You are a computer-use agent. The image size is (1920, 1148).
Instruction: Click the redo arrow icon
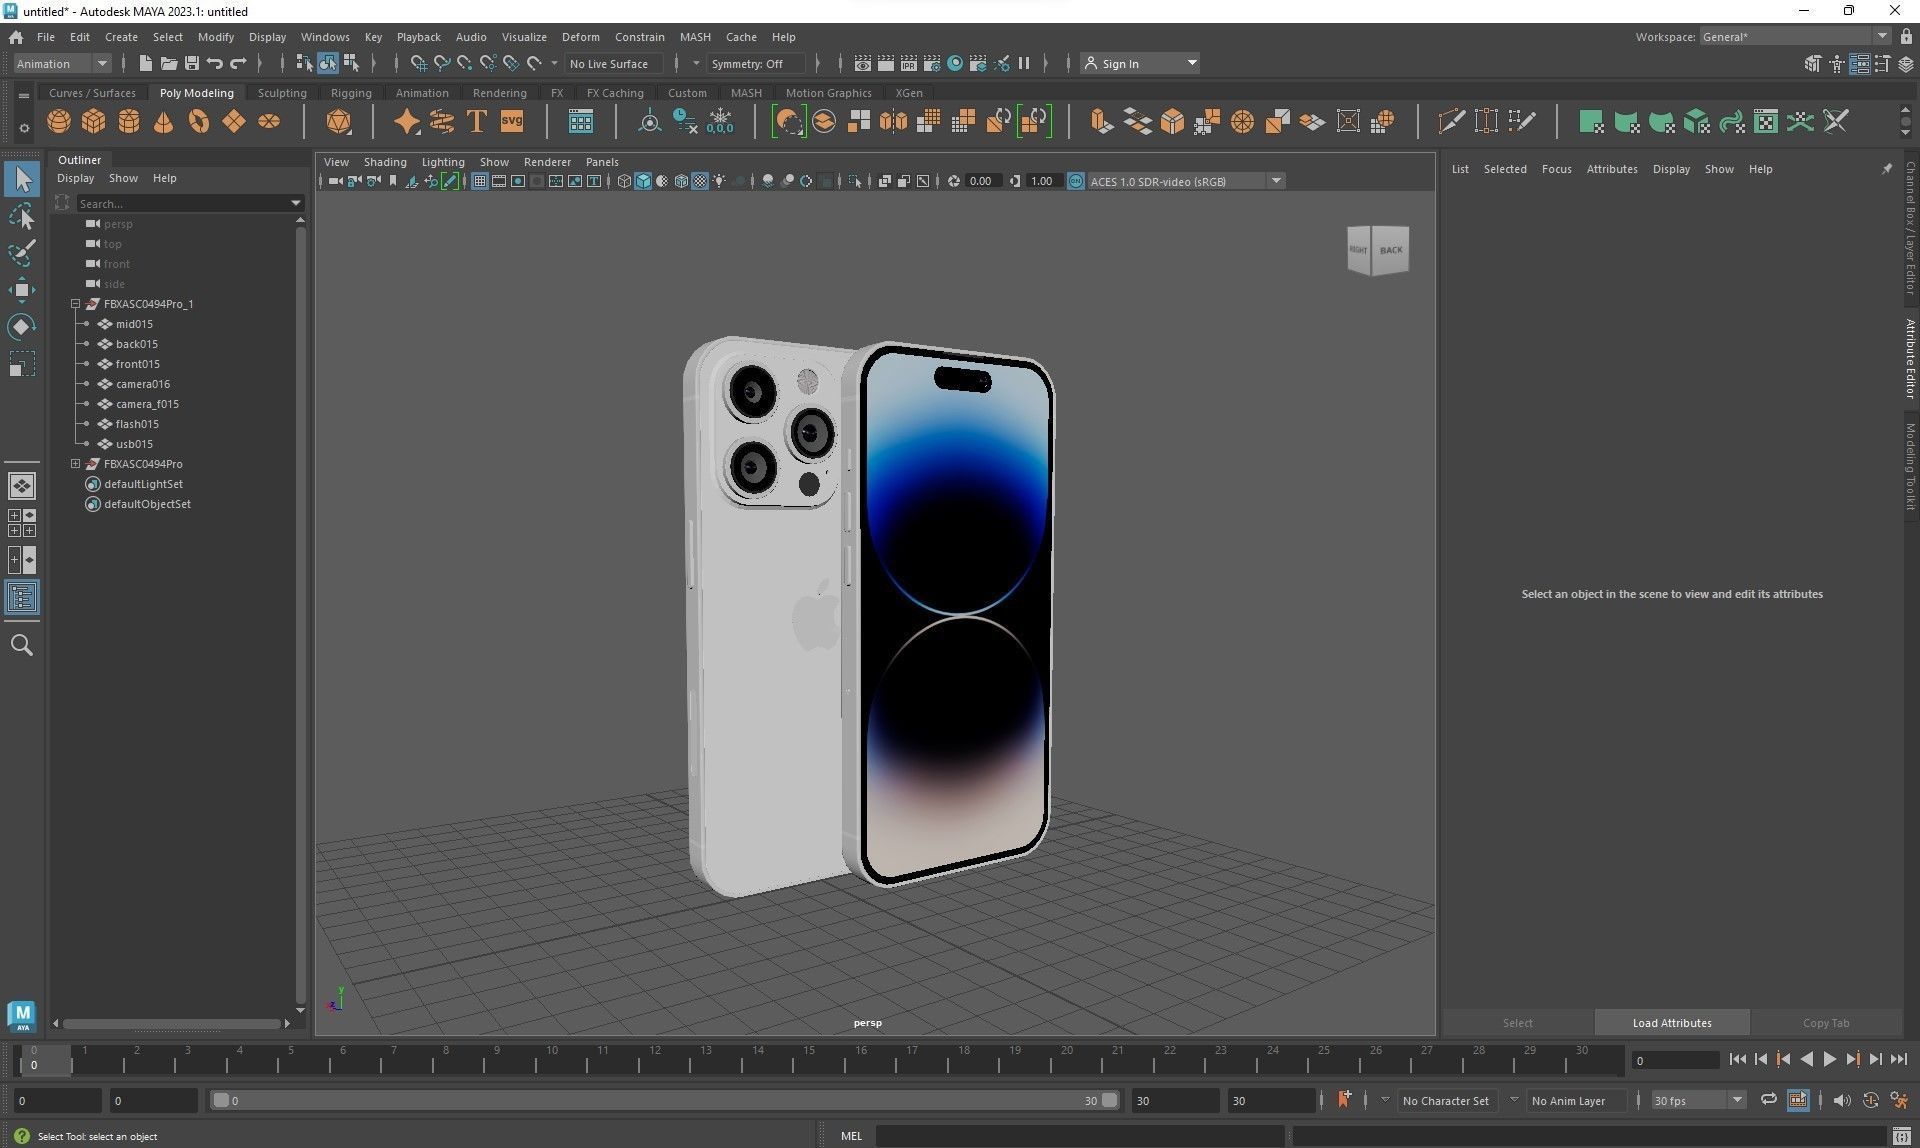pyautogui.click(x=238, y=63)
